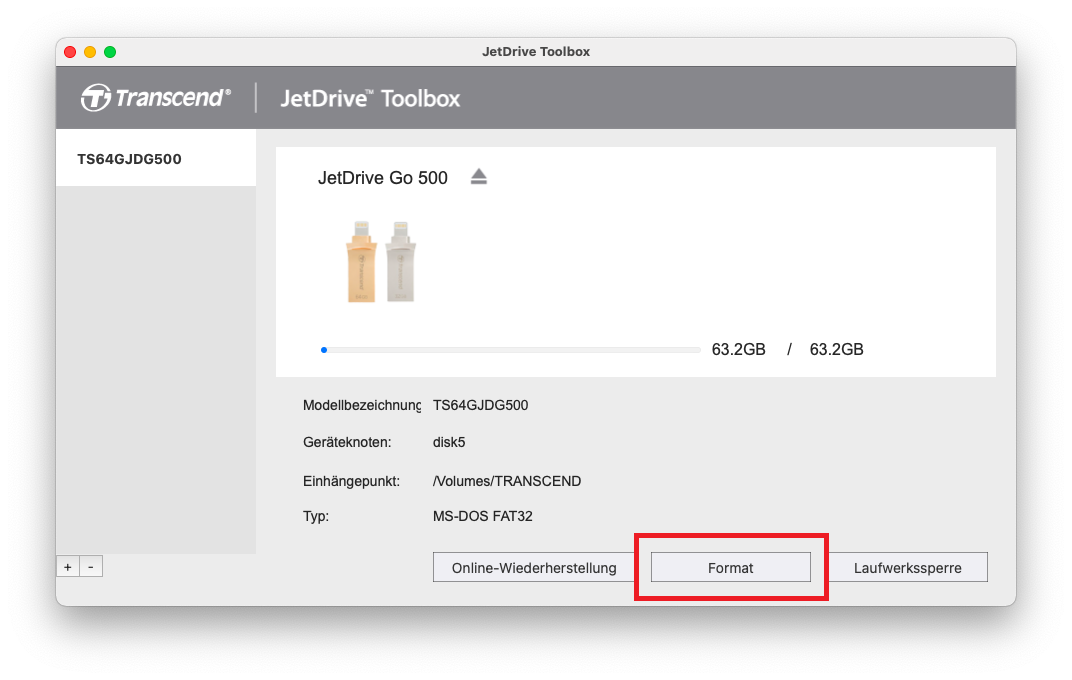Add a device with the plus button

[x=68, y=567]
